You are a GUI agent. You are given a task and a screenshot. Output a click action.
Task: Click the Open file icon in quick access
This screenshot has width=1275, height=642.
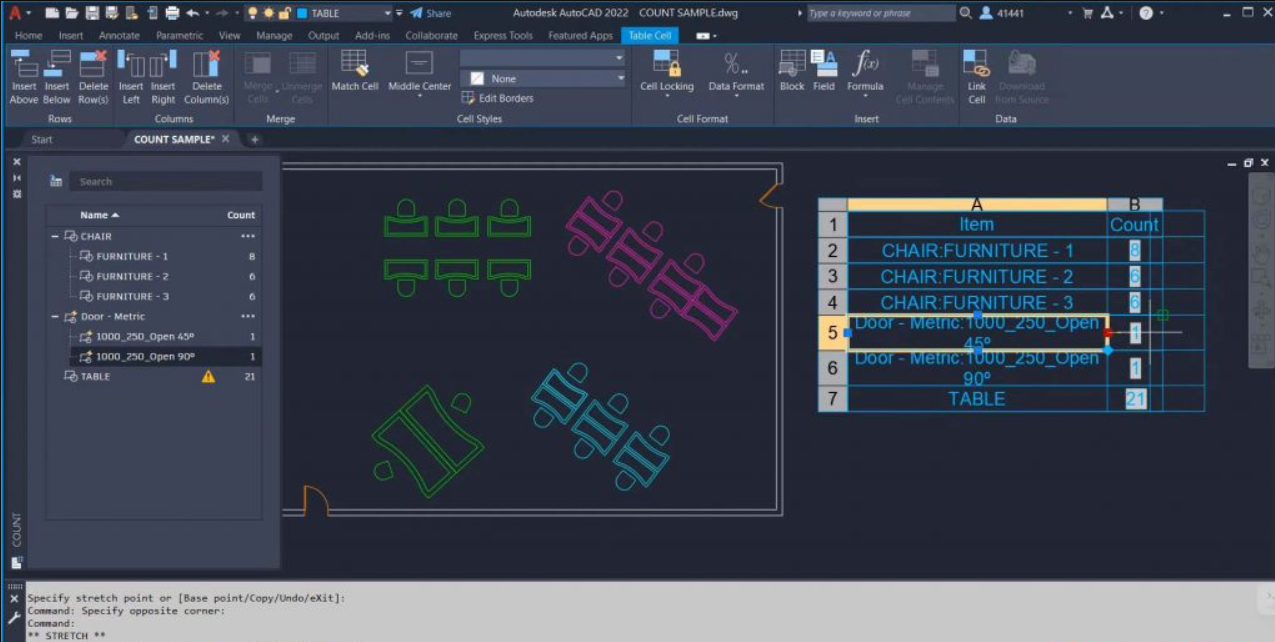click(x=72, y=13)
